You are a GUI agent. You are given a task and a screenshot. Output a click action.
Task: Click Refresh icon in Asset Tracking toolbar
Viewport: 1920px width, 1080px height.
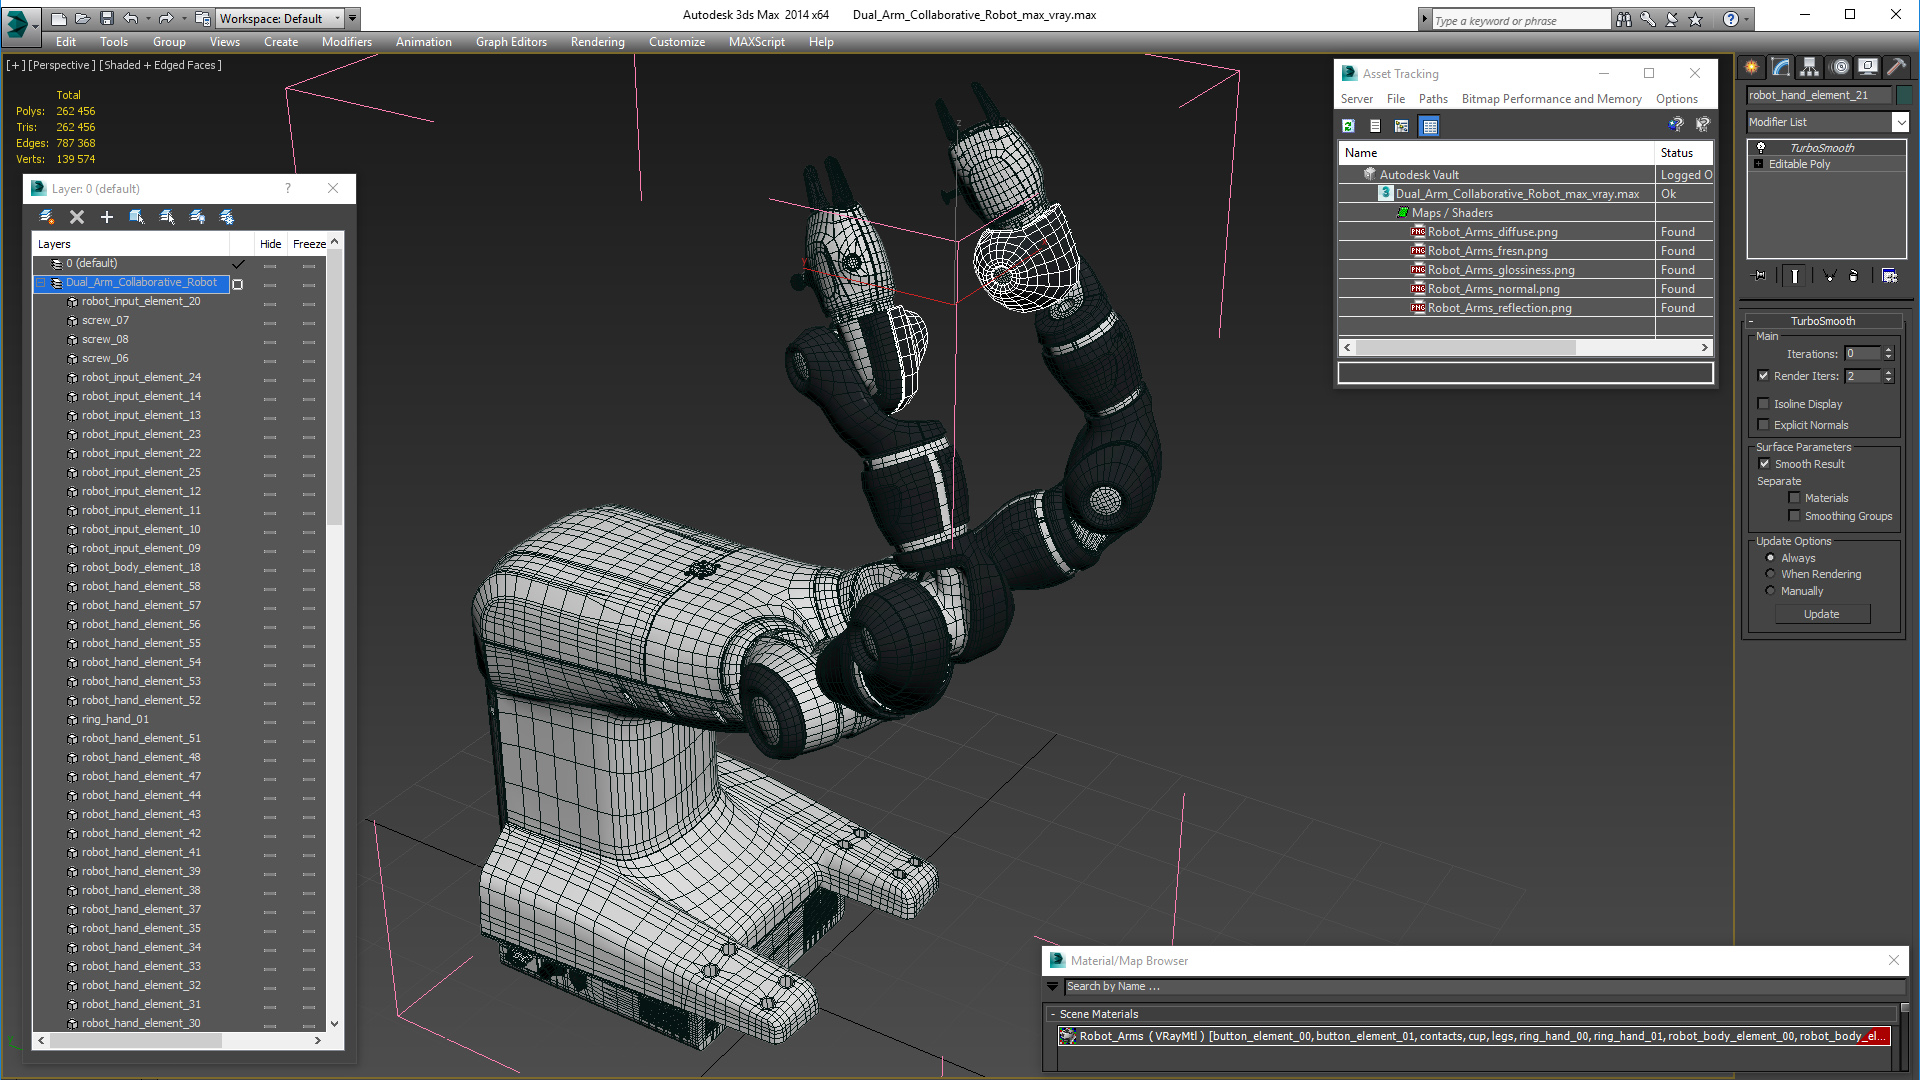[1348, 126]
